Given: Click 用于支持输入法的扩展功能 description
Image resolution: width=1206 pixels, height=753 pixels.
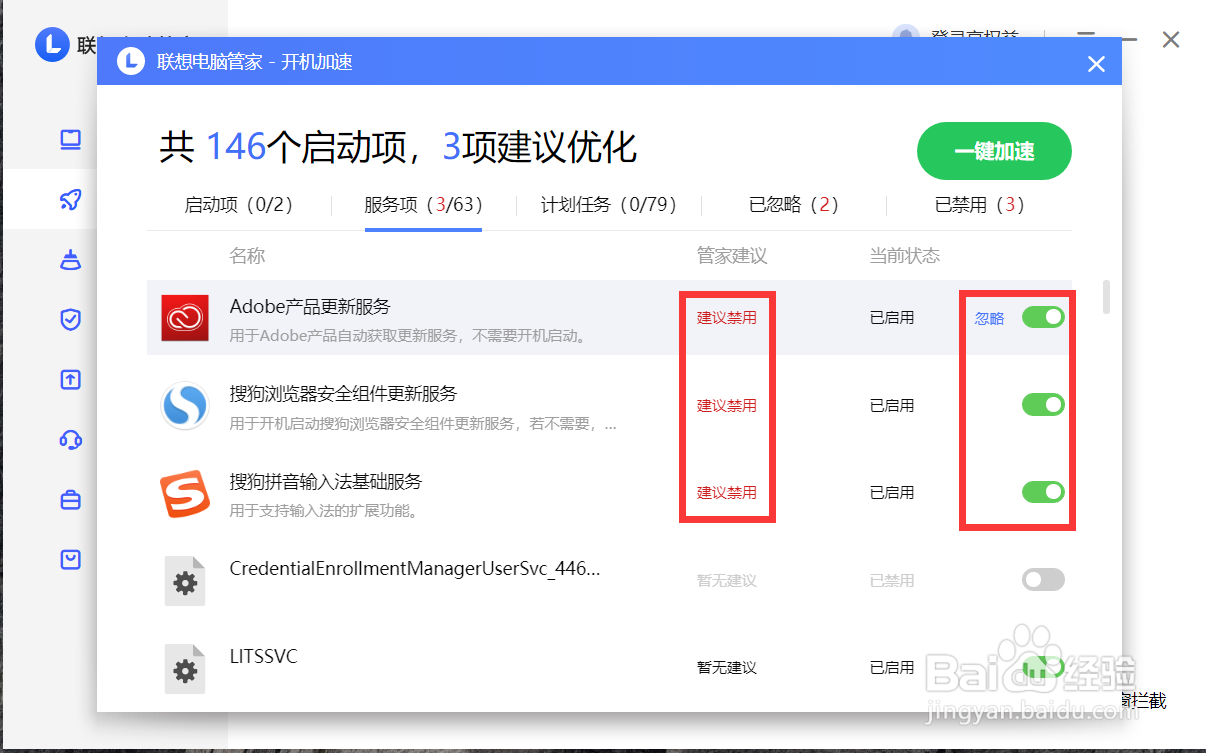Looking at the screenshot, I should 323,511.
